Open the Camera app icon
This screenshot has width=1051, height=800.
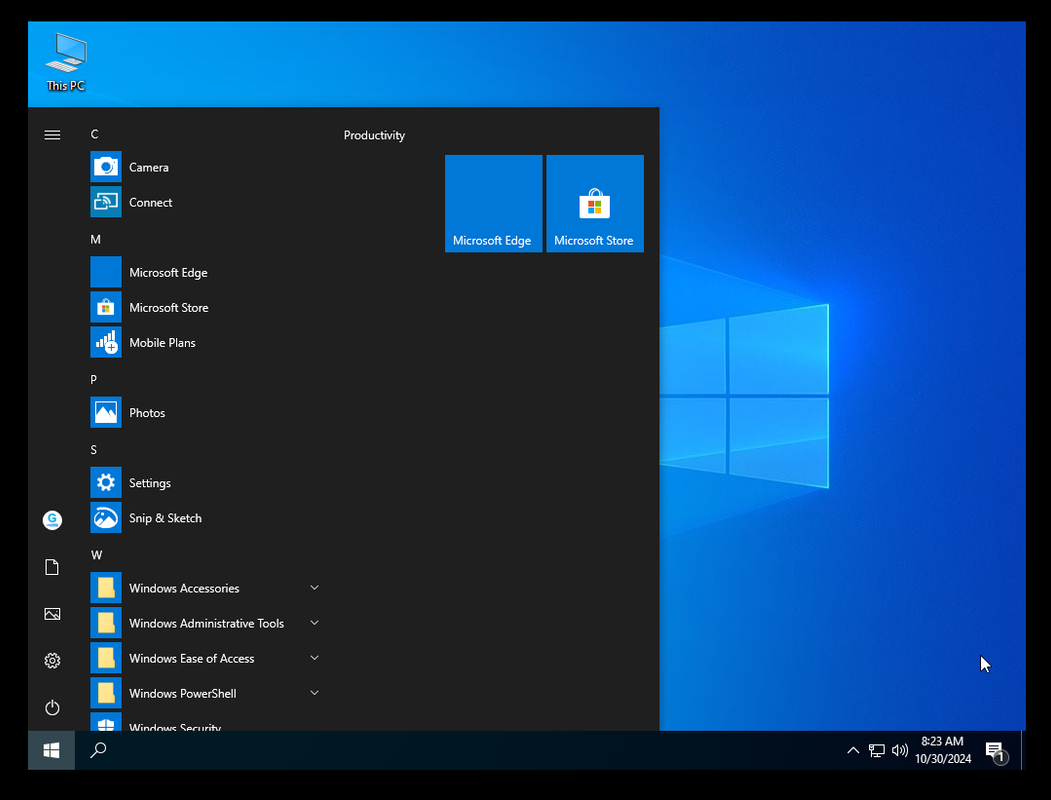pyautogui.click(x=106, y=167)
